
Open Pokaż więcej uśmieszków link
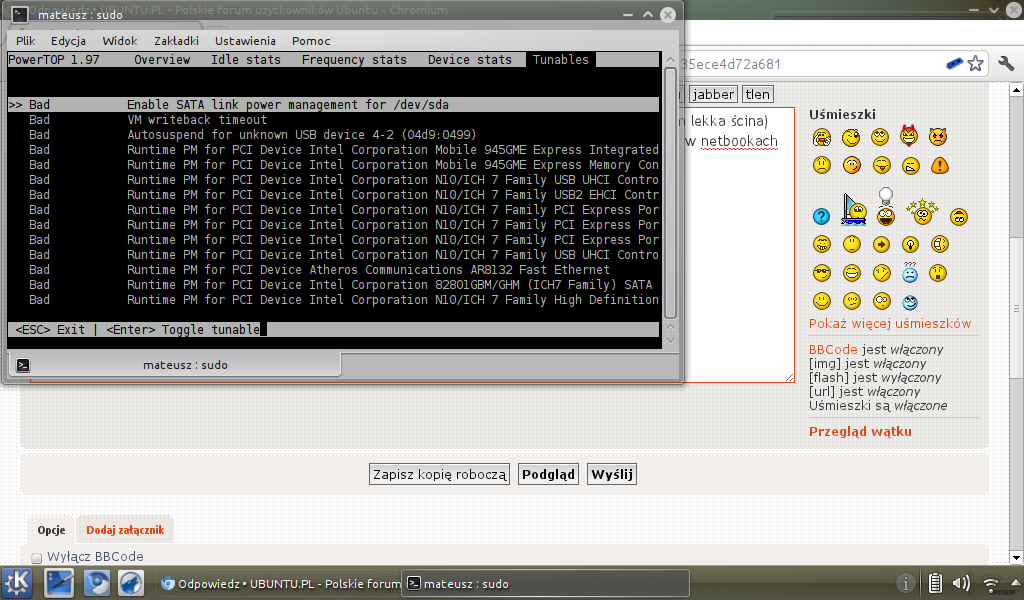[x=890, y=323]
